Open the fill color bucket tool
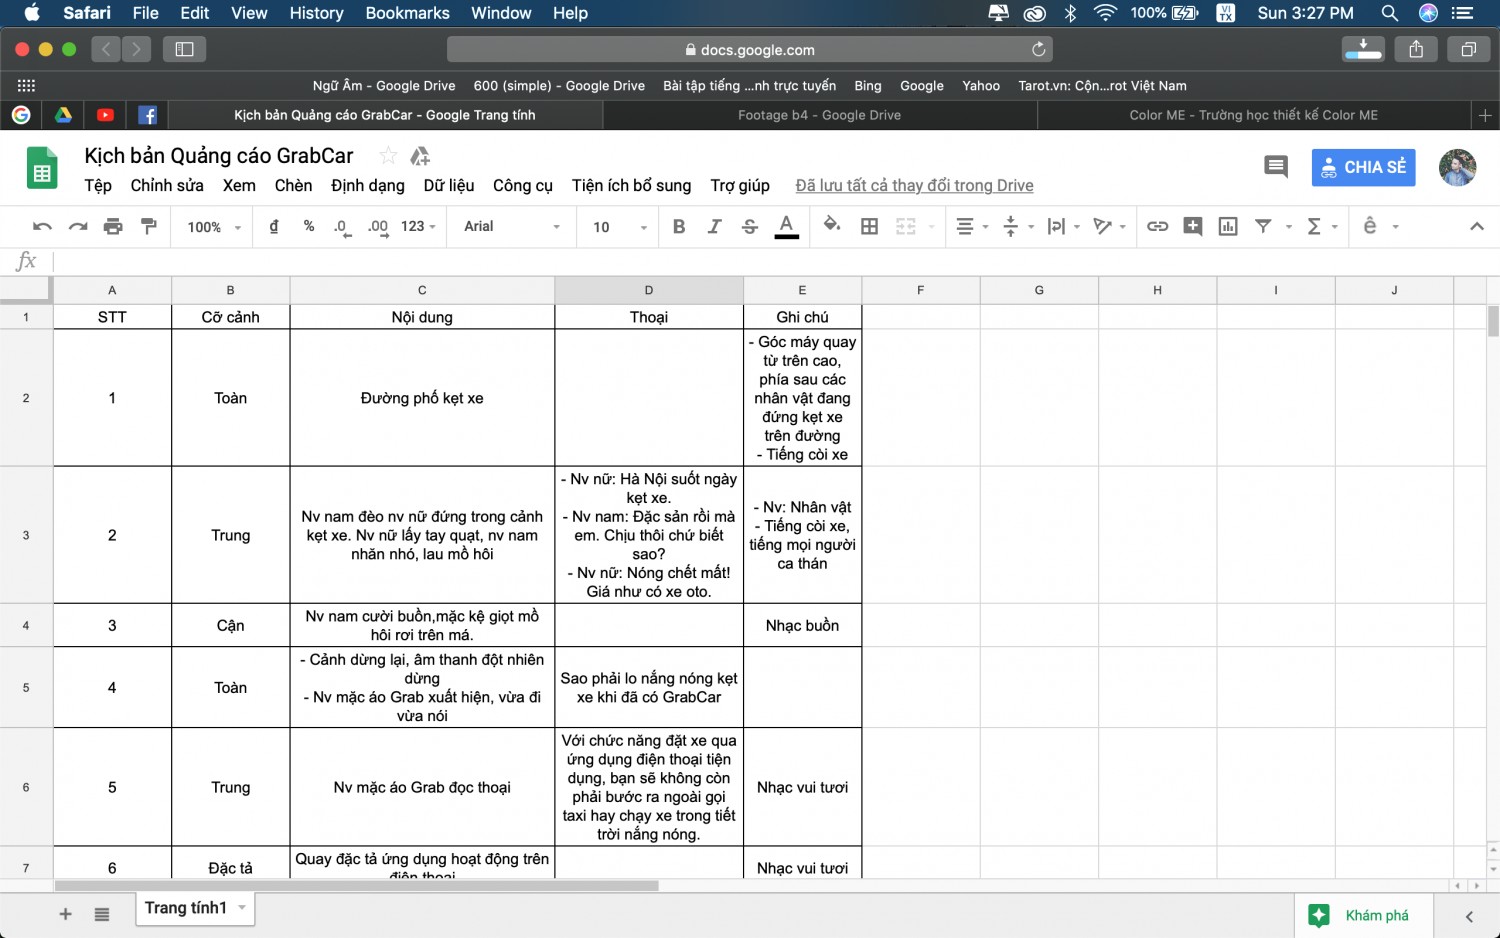 pos(831,226)
